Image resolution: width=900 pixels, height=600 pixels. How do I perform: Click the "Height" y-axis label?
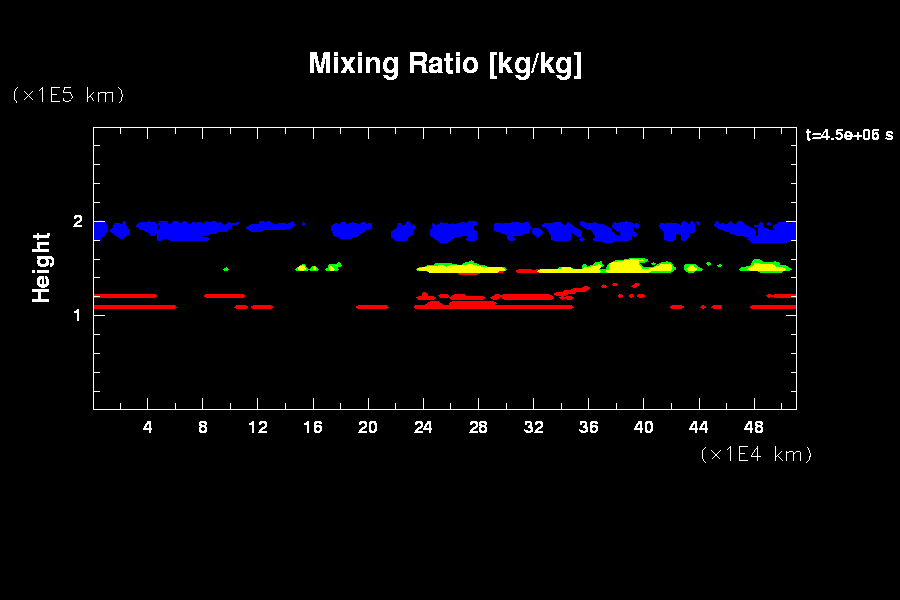tap(41, 267)
